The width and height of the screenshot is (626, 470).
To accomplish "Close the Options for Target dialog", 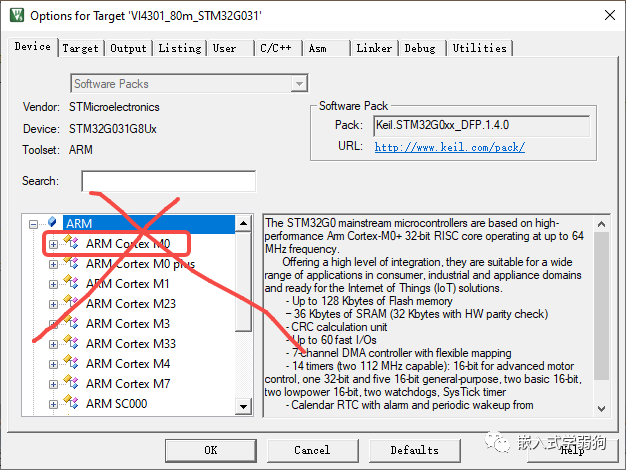I will [610, 15].
